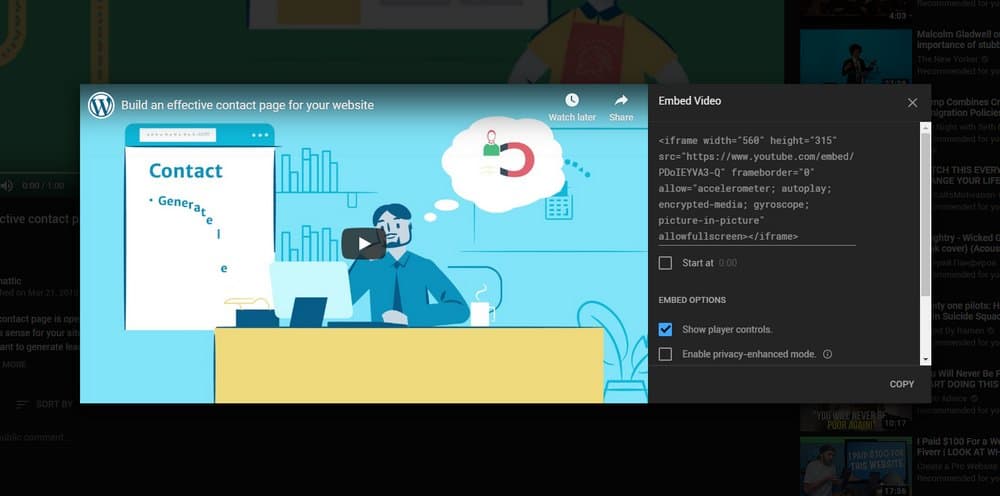This screenshot has height=496, width=1000.
Task: Click the Start at time field
Action: pyautogui.click(x=728, y=263)
